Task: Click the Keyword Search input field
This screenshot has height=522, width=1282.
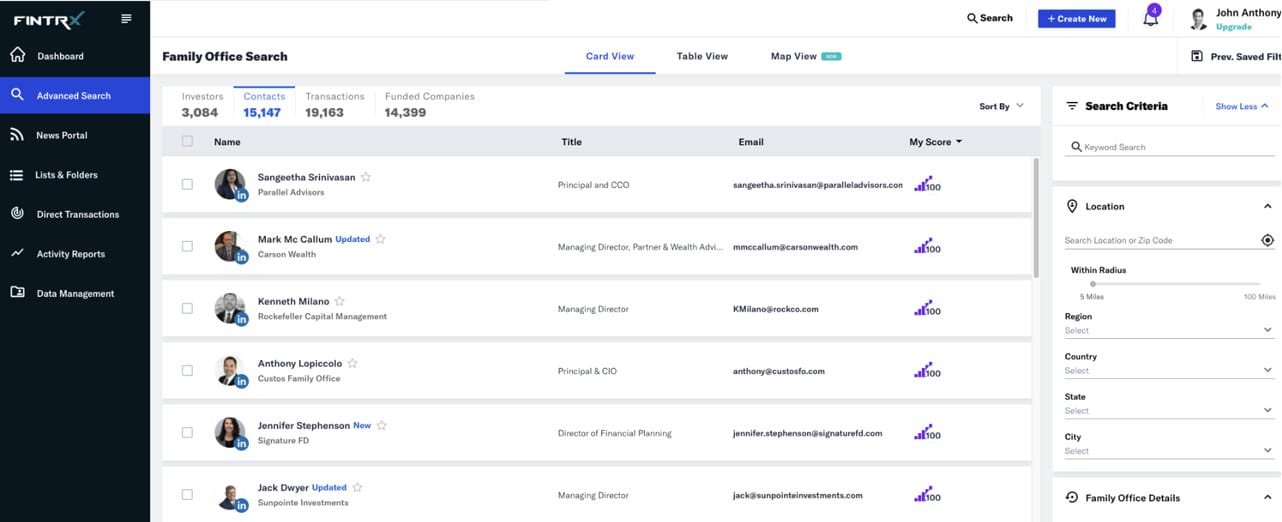Action: (1172, 147)
